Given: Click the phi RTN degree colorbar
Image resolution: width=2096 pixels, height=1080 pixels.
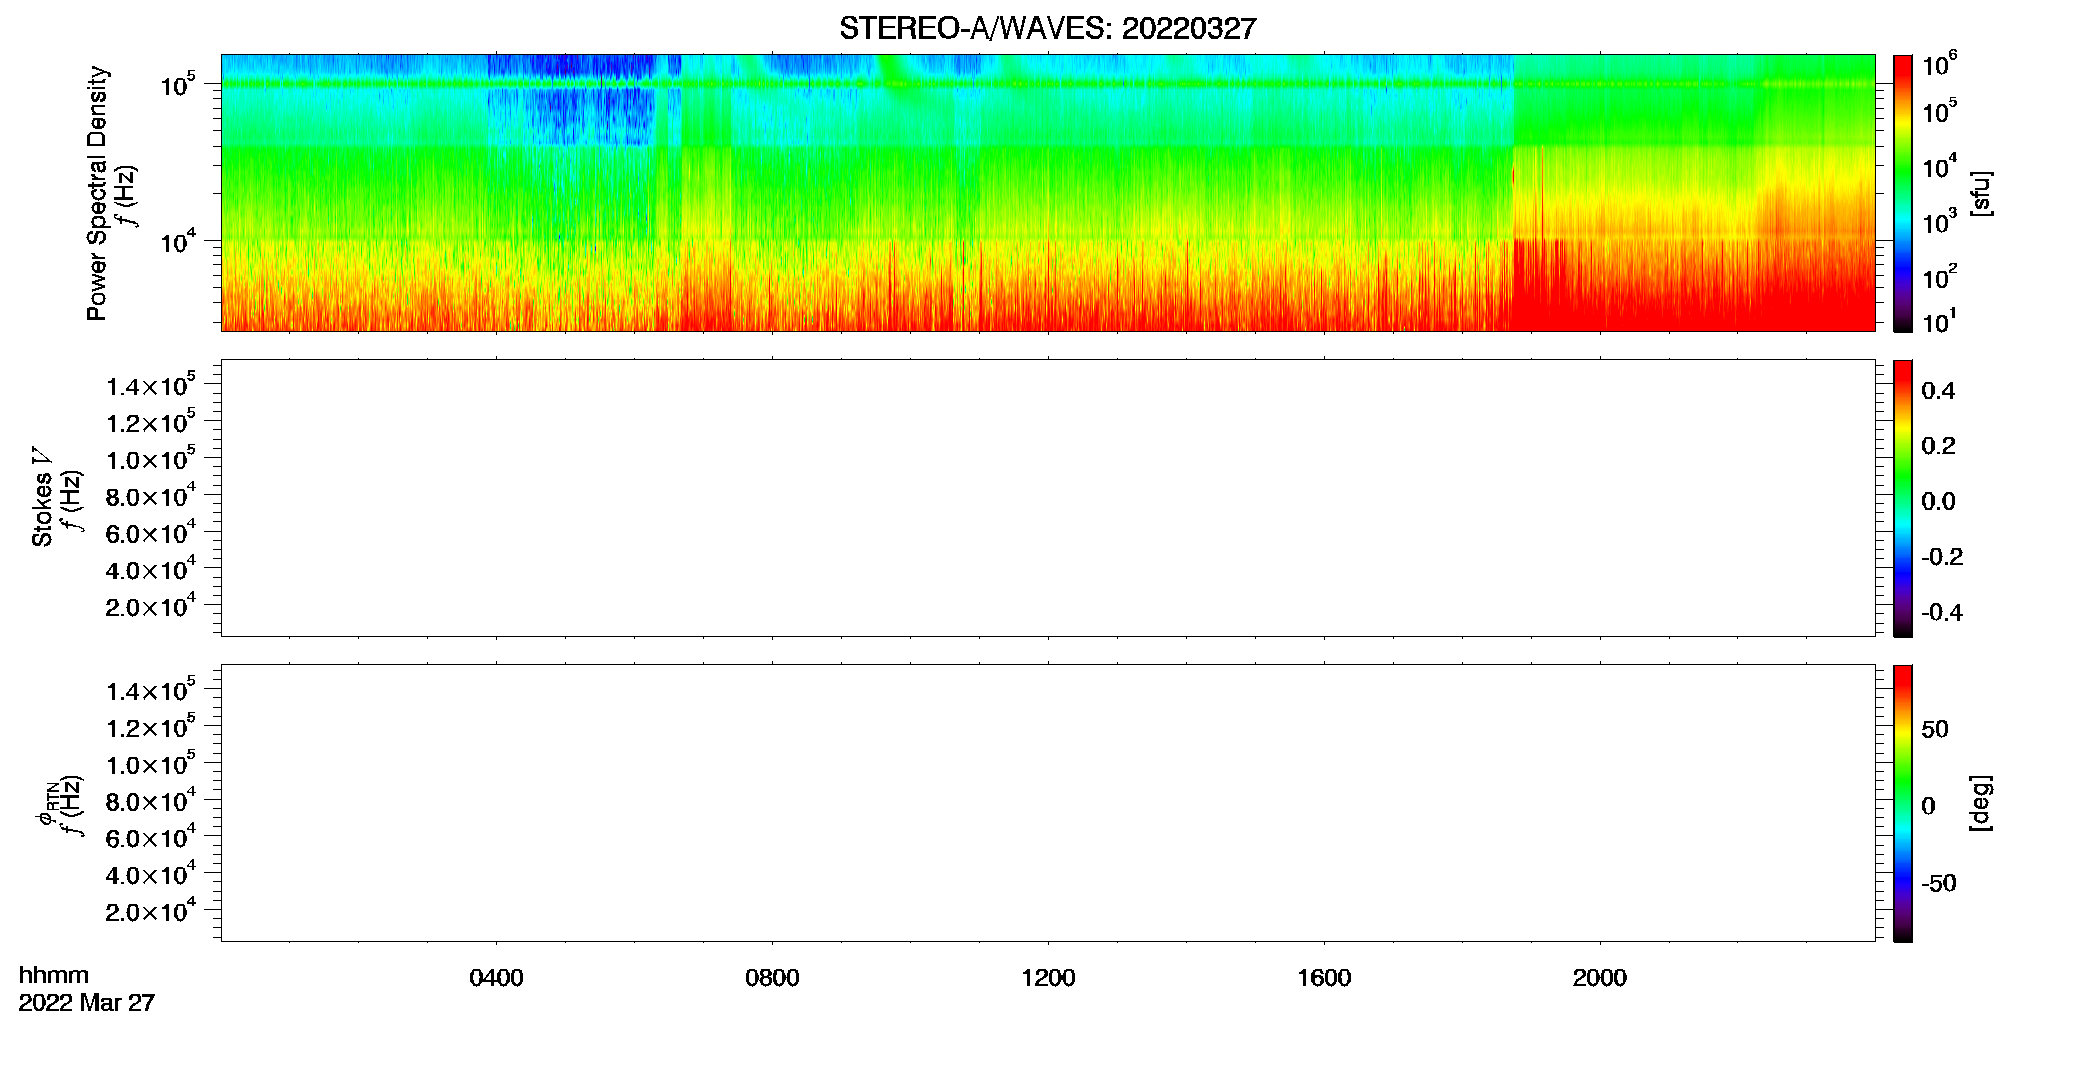Looking at the screenshot, I should pos(1903,803).
